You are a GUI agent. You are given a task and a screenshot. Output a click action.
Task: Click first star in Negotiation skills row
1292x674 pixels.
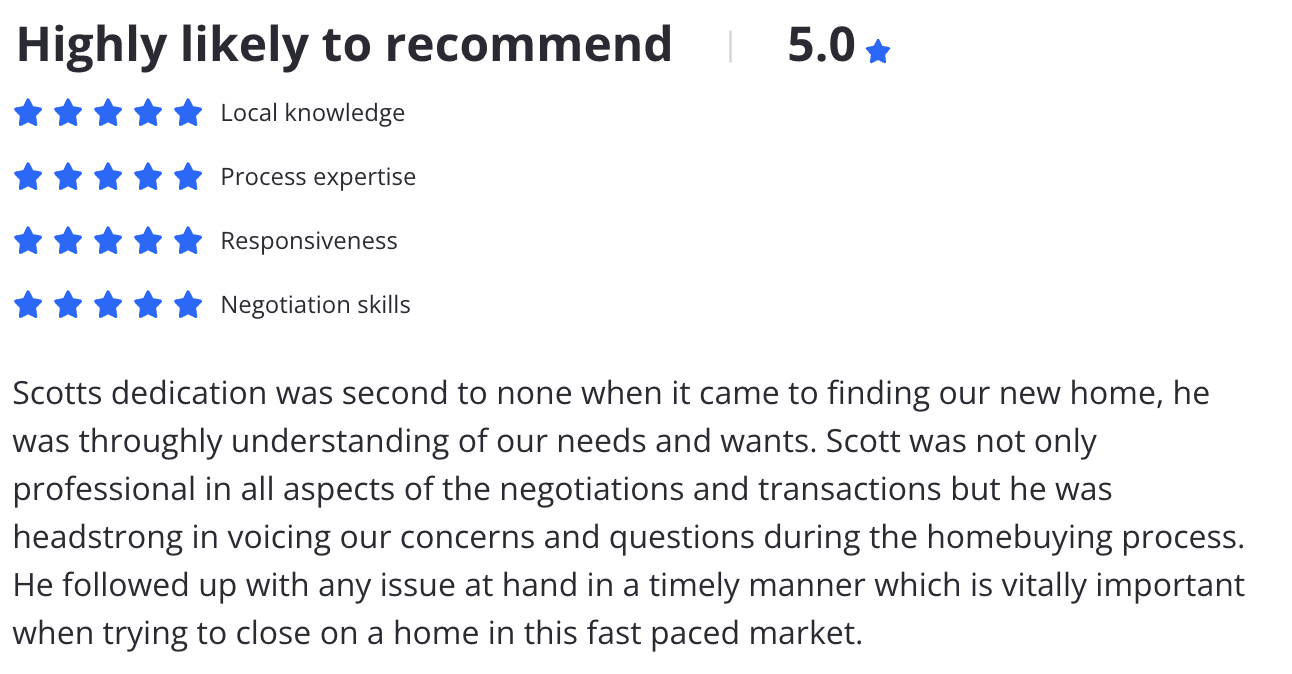point(28,305)
